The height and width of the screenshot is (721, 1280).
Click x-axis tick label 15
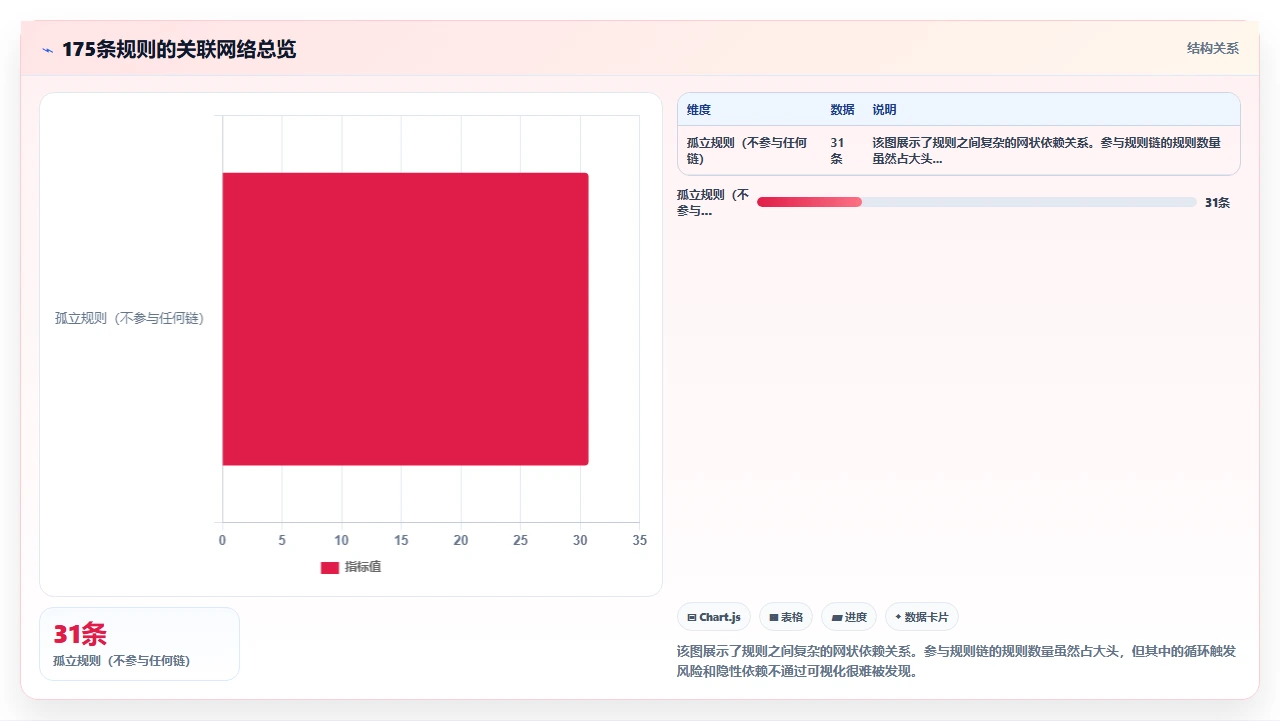pyautogui.click(x=401, y=540)
